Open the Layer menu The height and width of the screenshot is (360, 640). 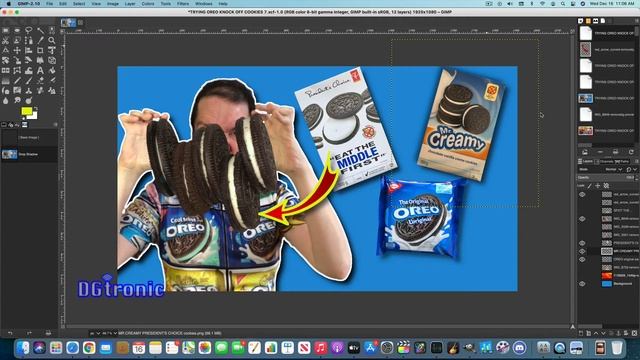[130, 3]
